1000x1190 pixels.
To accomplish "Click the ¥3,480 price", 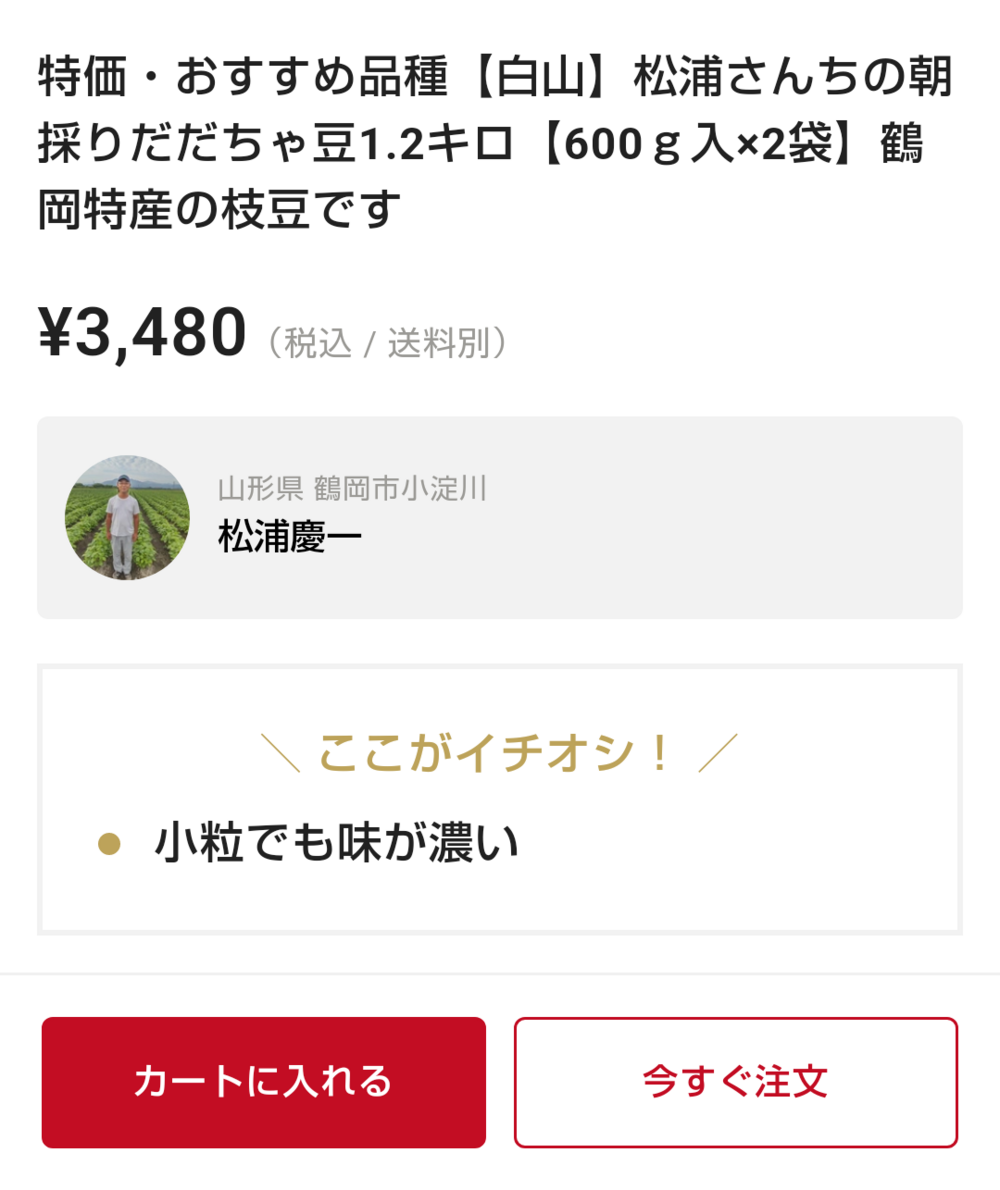I will tap(142, 333).
